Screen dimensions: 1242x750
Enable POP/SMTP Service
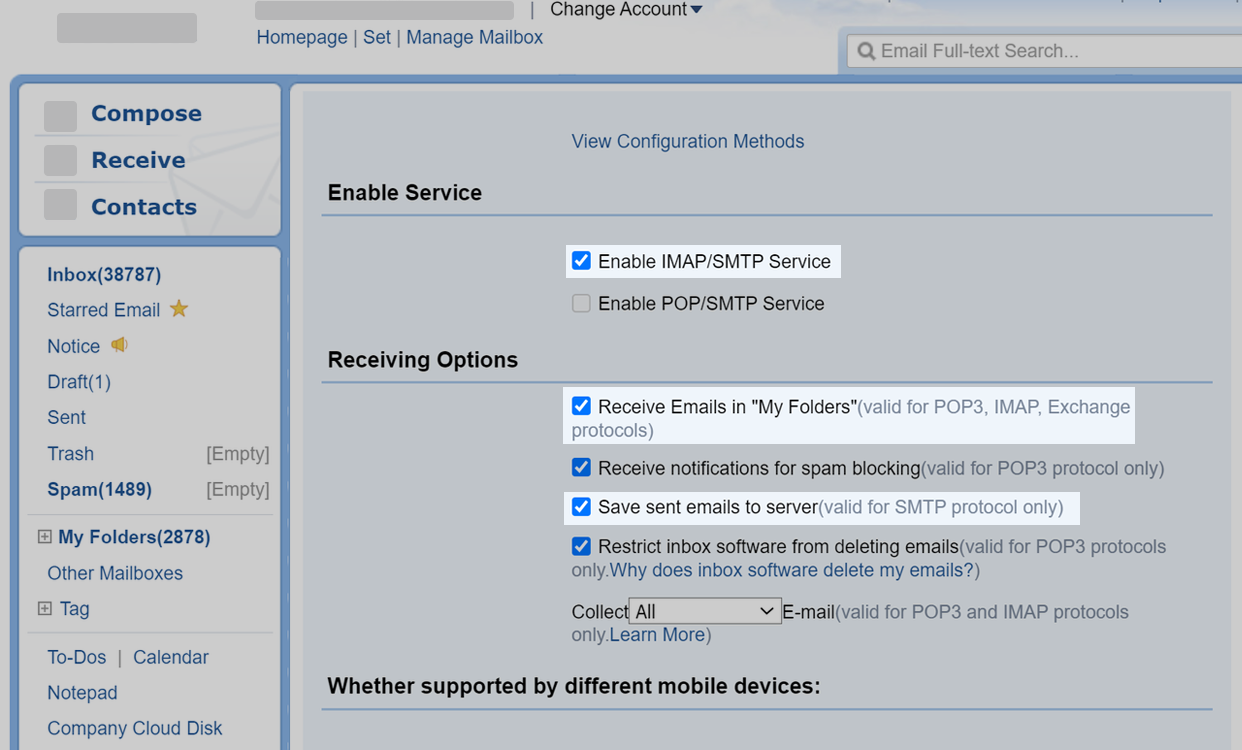[581, 303]
